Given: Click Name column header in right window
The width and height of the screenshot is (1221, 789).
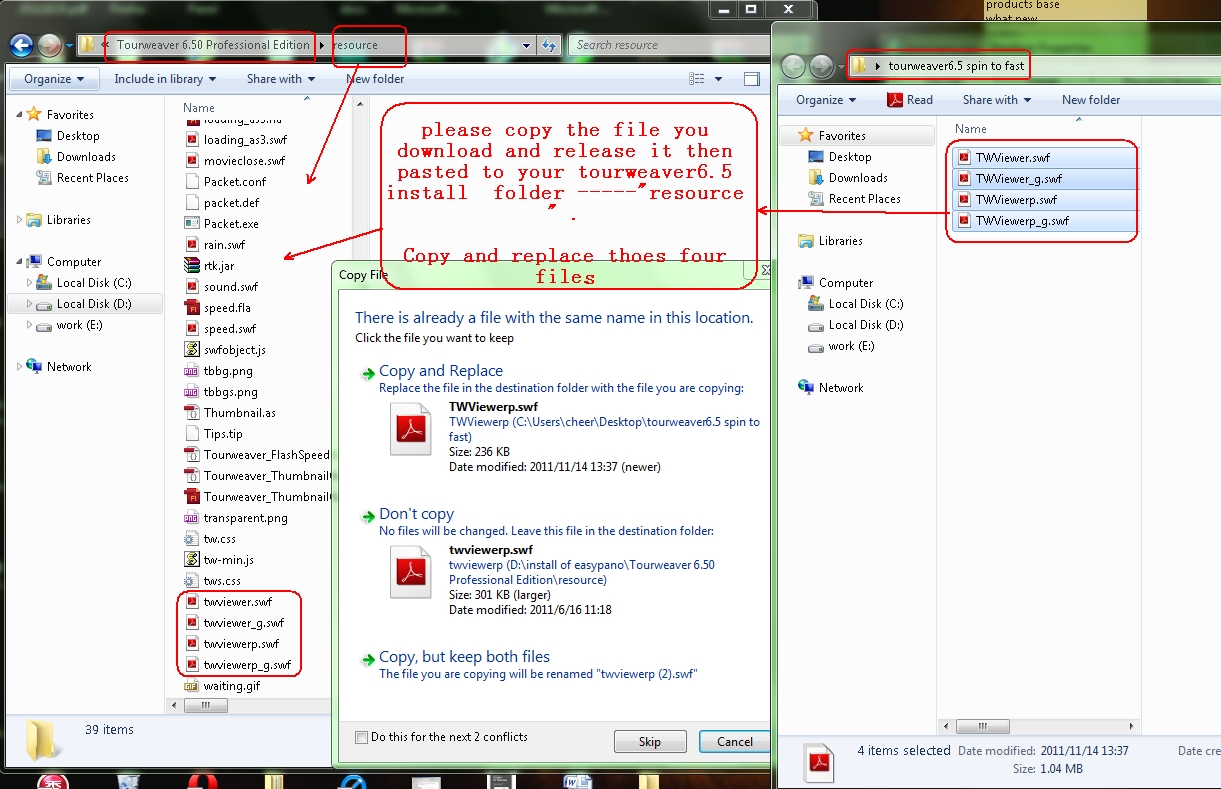Looking at the screenshot, I should coord(971,129).
